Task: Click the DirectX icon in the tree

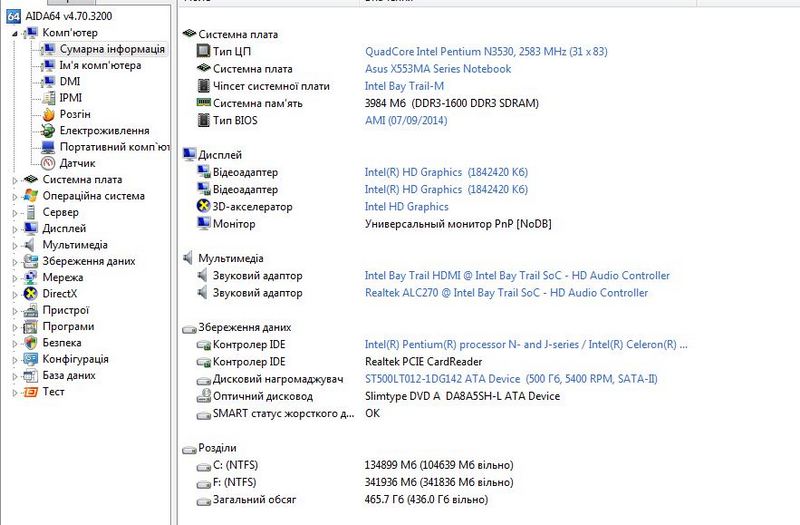Action: 30,294
